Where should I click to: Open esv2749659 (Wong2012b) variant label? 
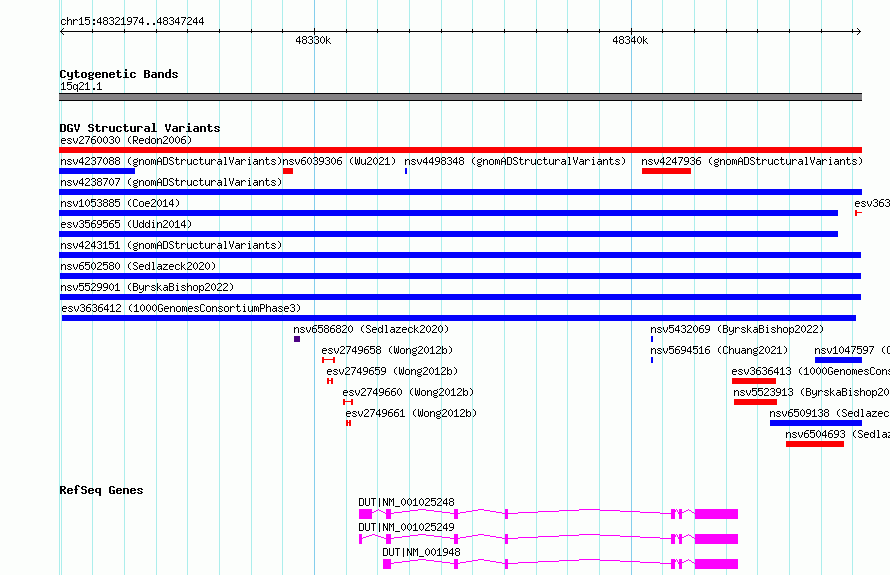pos(392,371)
